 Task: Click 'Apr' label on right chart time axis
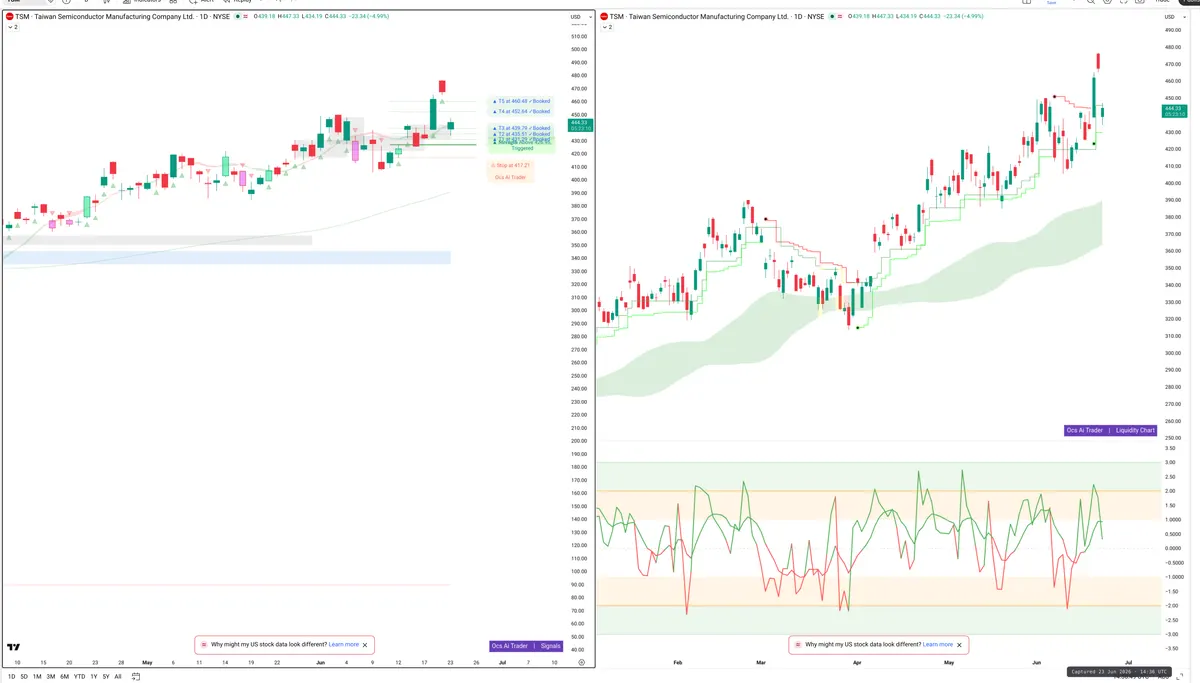(x=856, y=662)
